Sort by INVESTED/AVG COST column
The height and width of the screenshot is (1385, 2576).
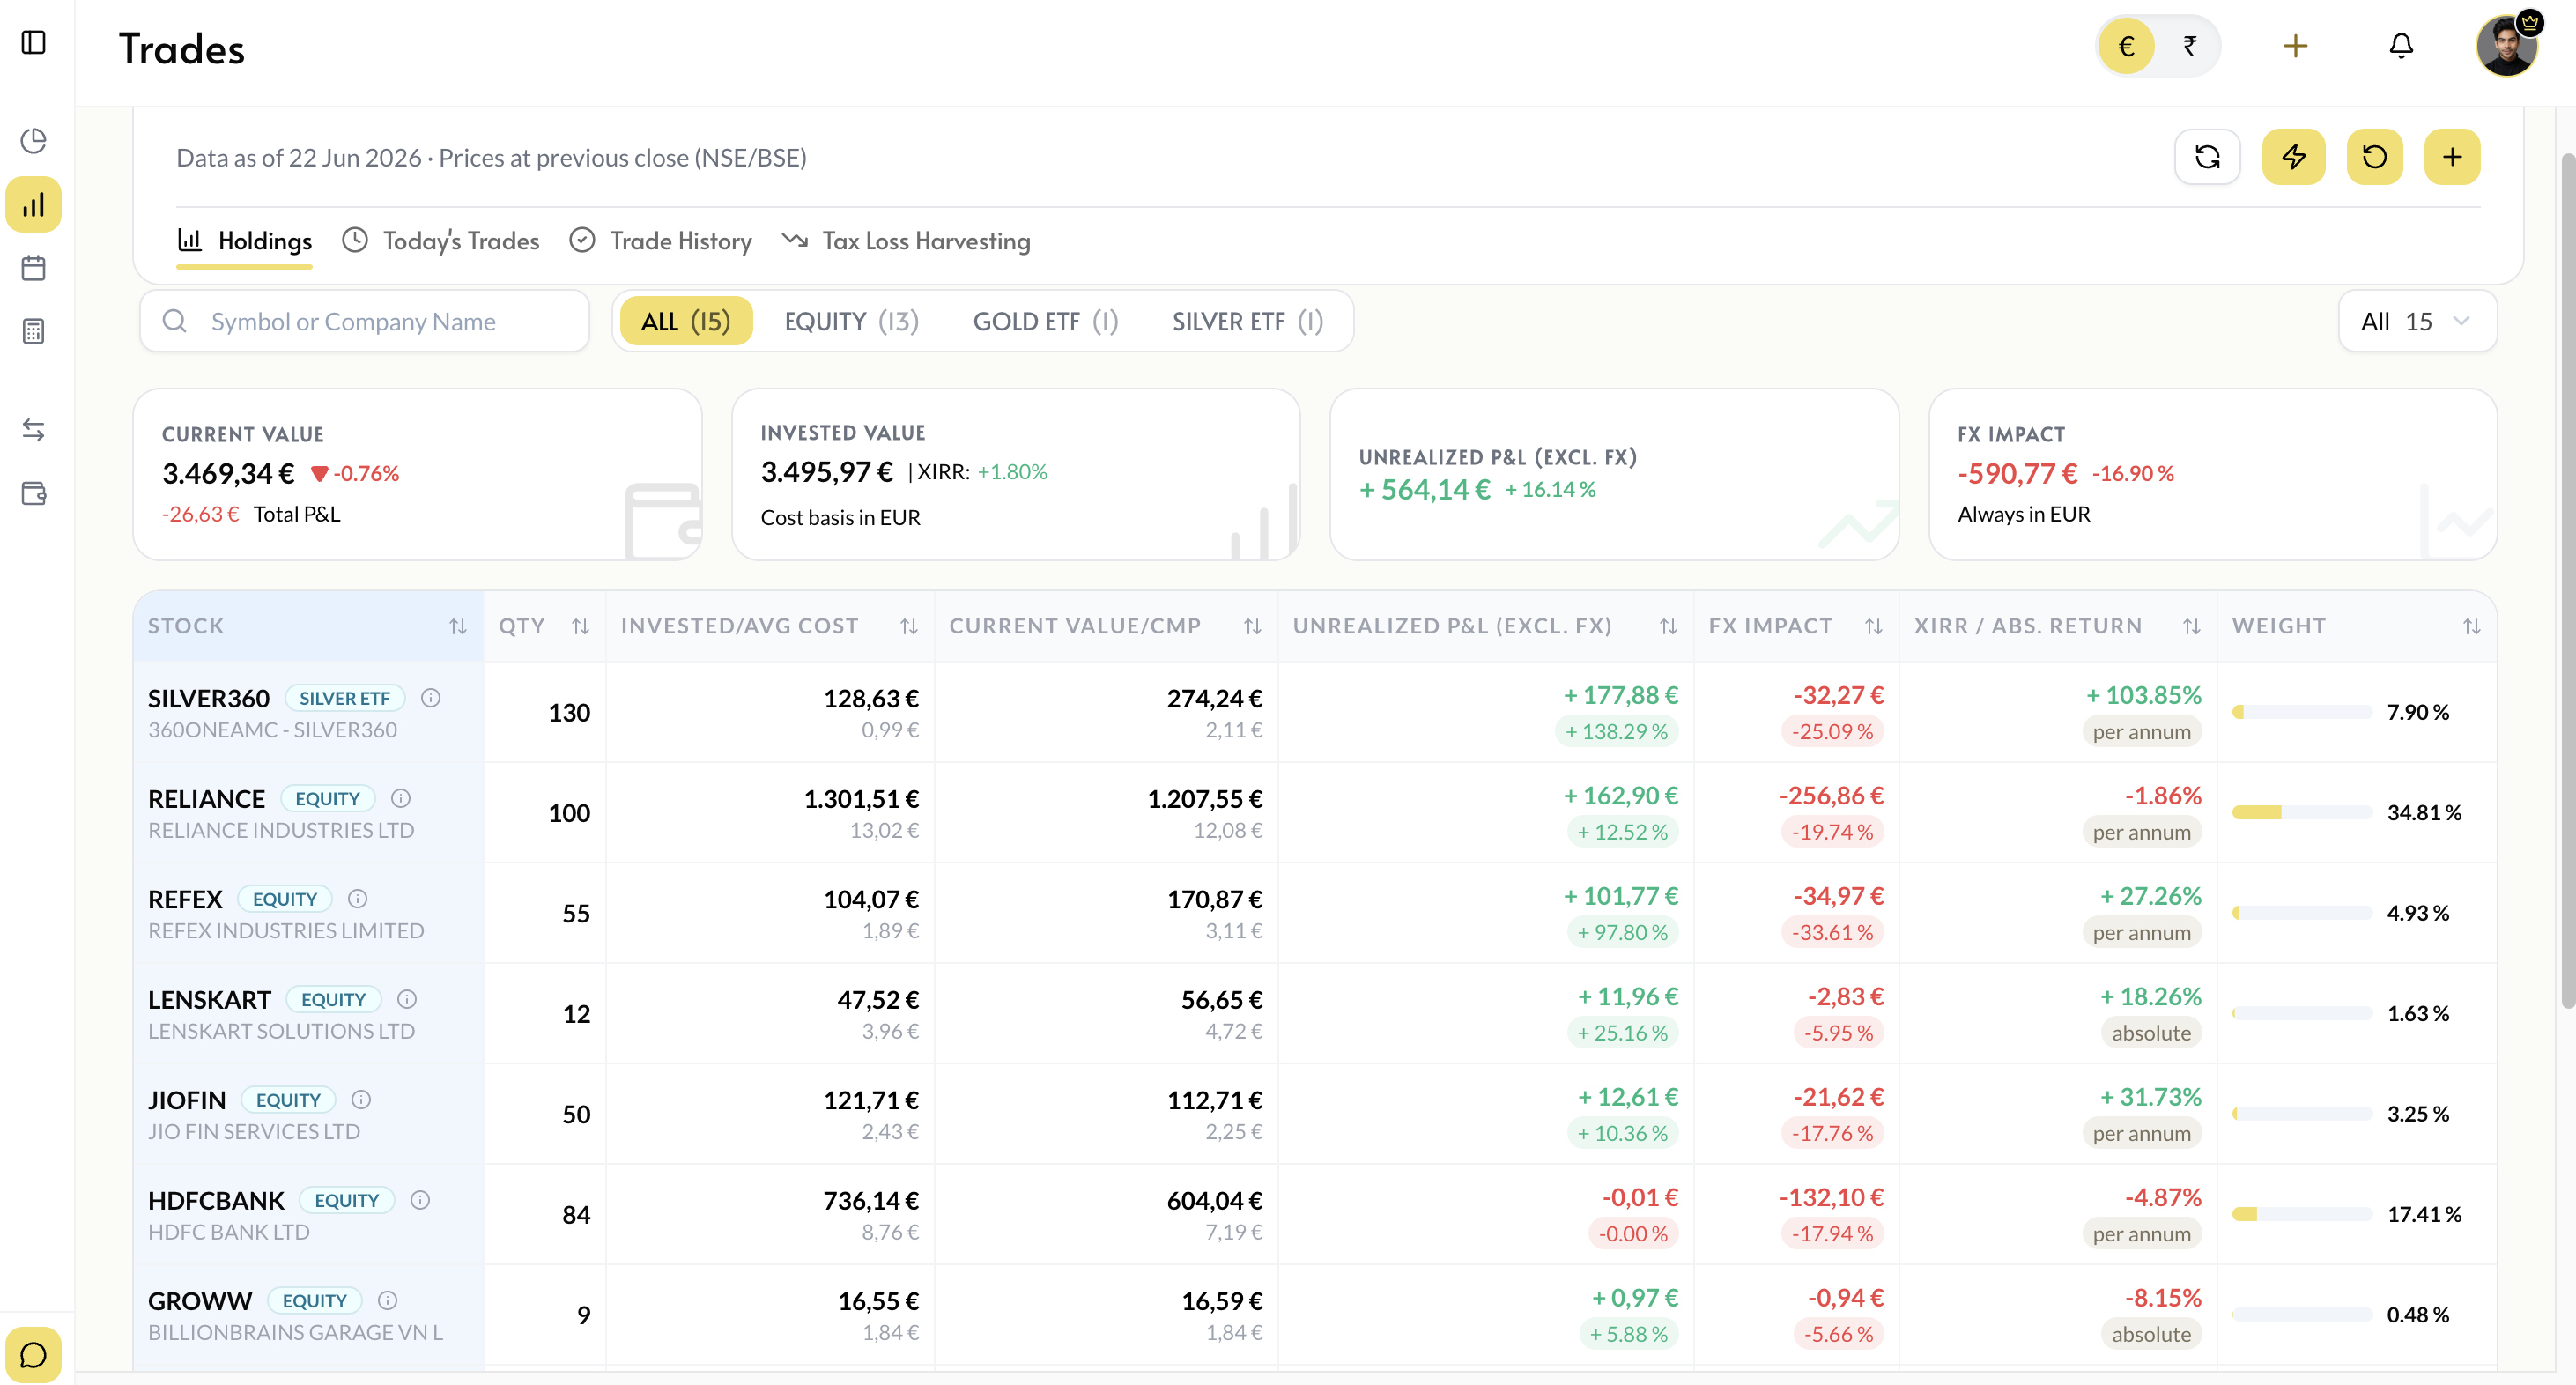[x=909, y=626]
